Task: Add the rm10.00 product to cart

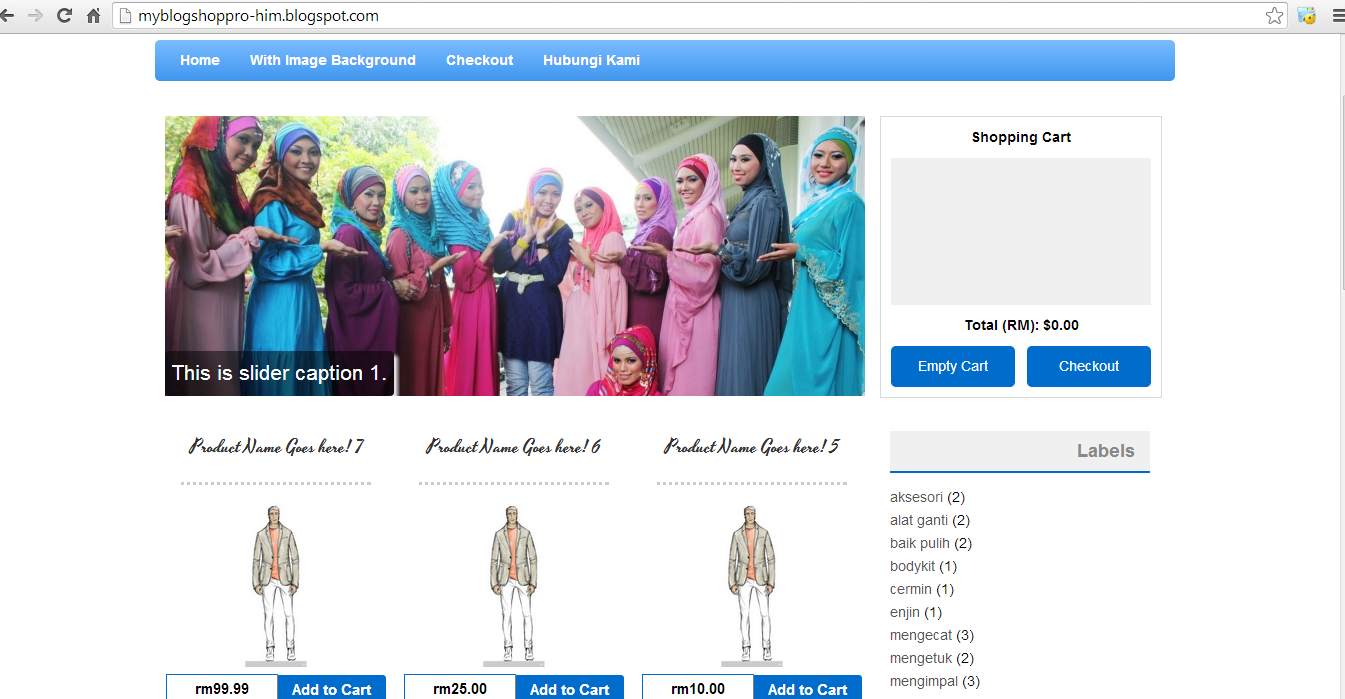Action: pyautogui.click(x=807, y=688)
